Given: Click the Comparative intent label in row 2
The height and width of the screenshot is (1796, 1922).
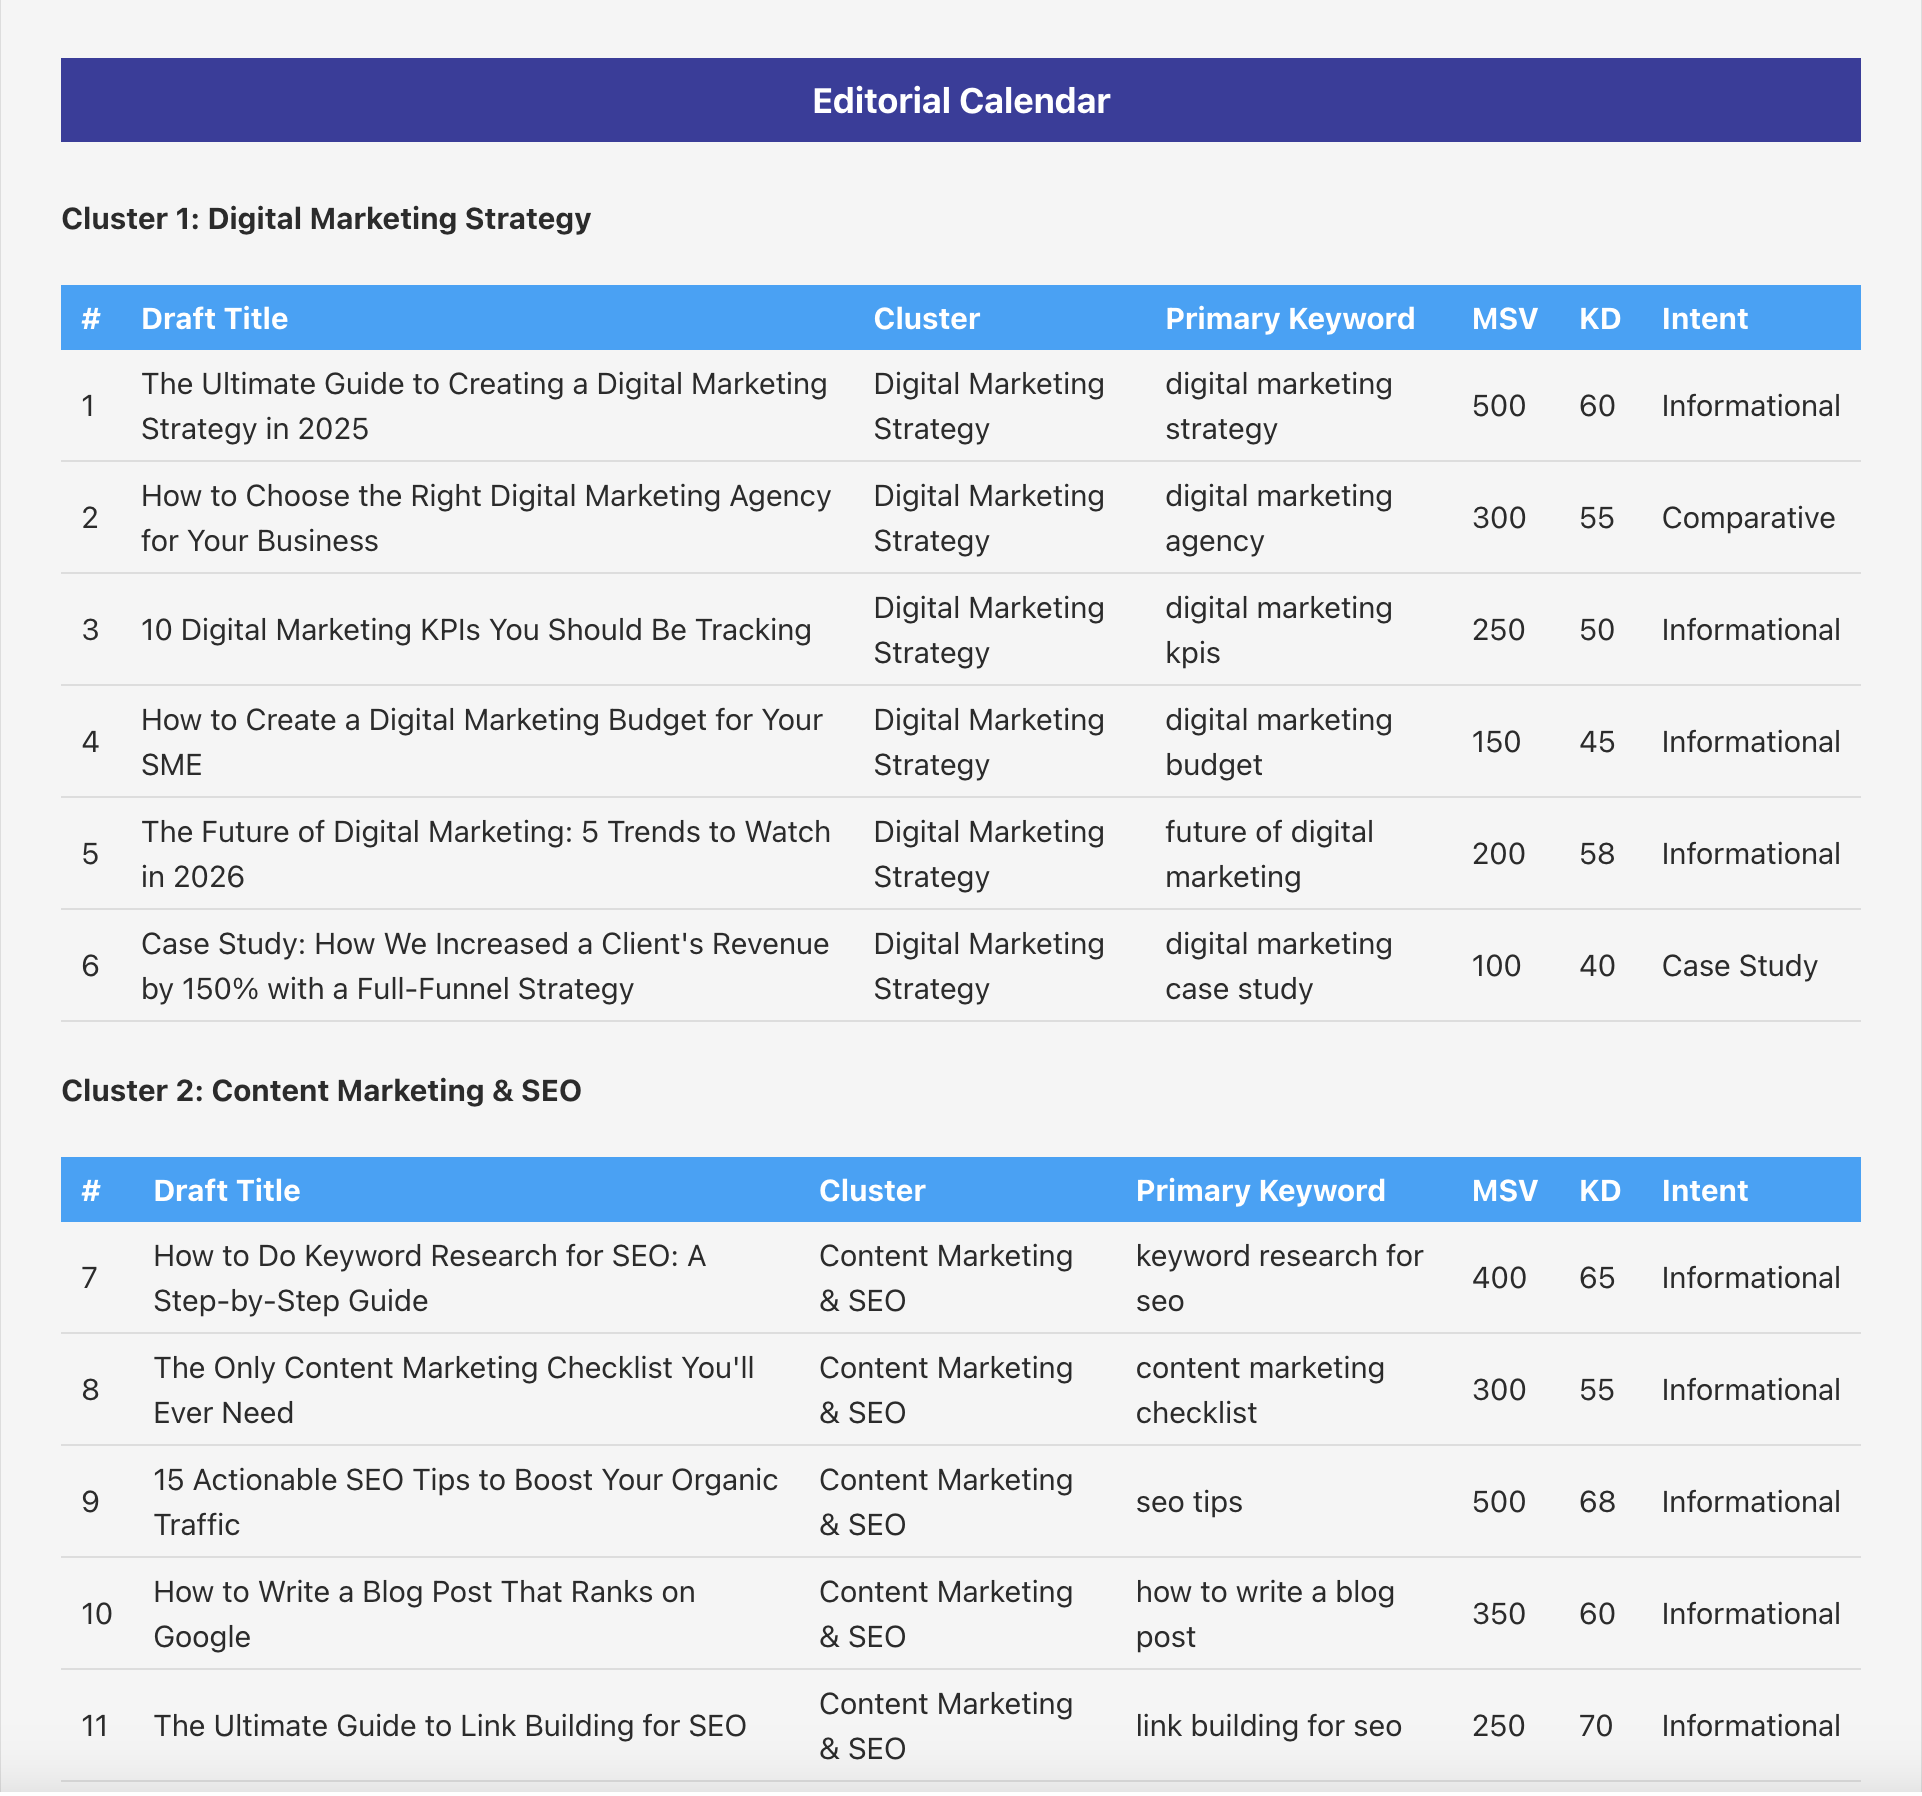Looking at the screenshot, I should point(1749,518).
